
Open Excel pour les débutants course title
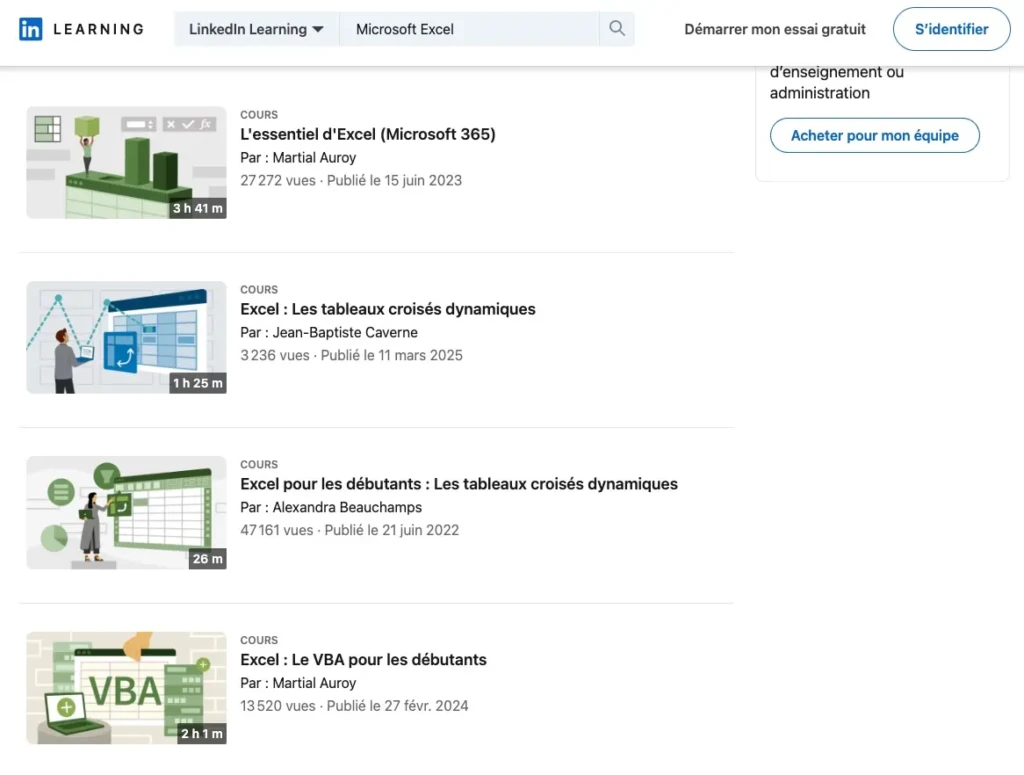[459, 484]
